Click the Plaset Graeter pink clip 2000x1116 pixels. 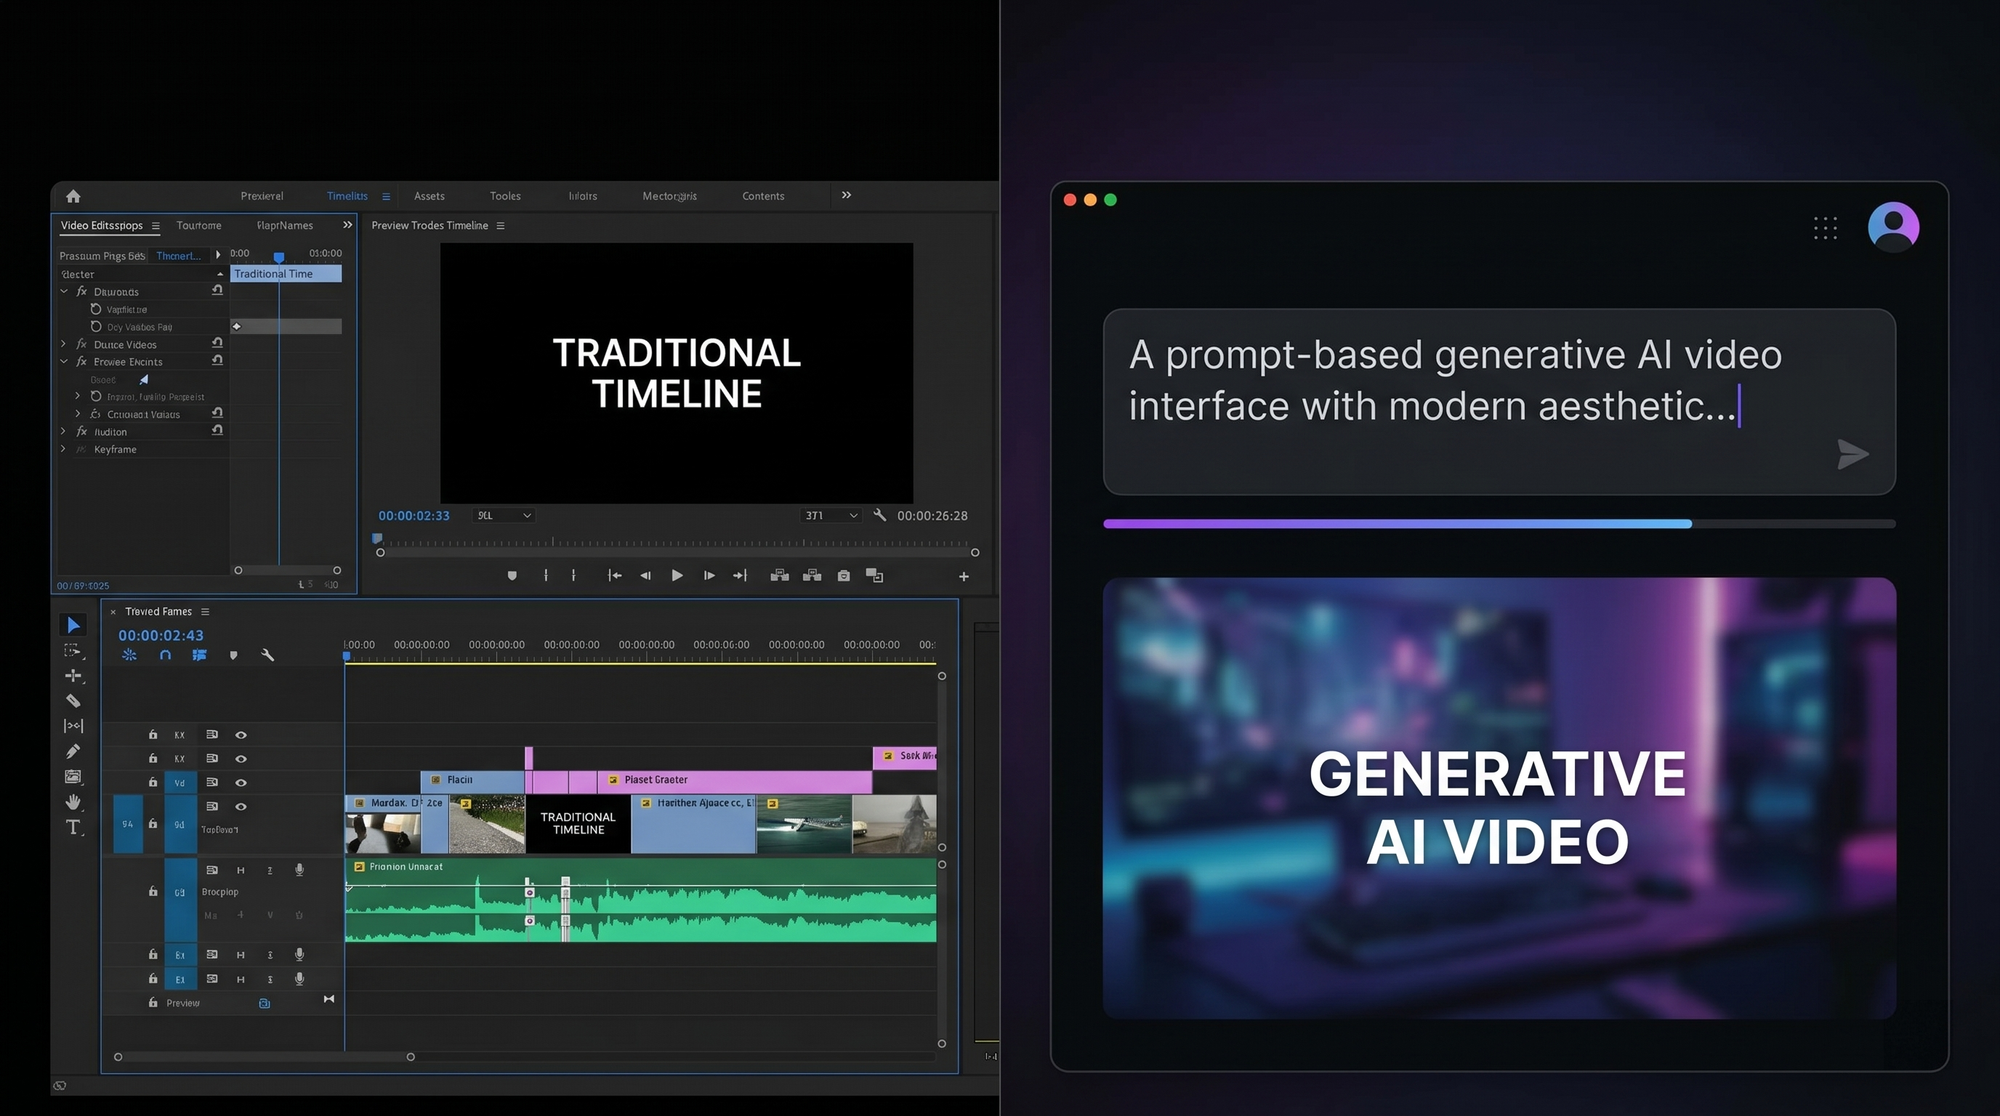(734, 780)
